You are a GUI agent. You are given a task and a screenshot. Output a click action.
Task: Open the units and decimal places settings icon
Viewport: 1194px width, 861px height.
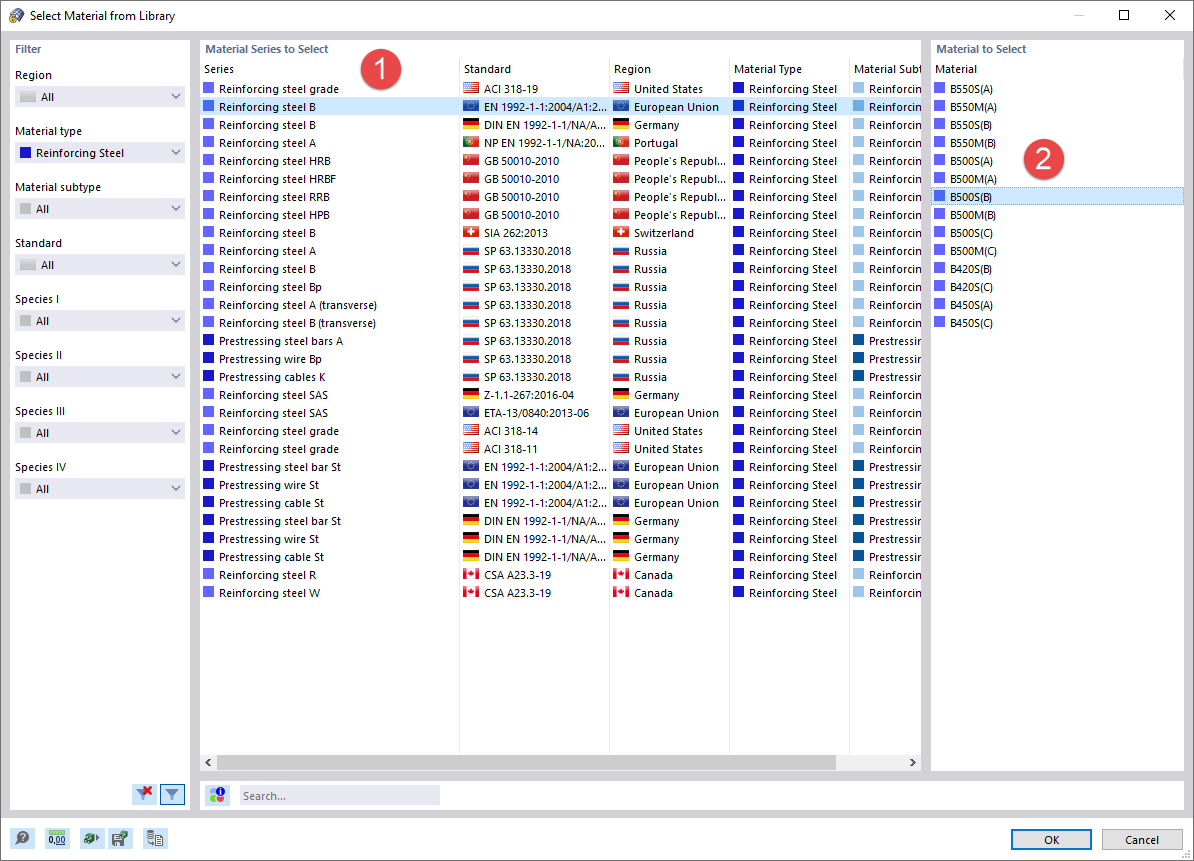pos(57,838)
